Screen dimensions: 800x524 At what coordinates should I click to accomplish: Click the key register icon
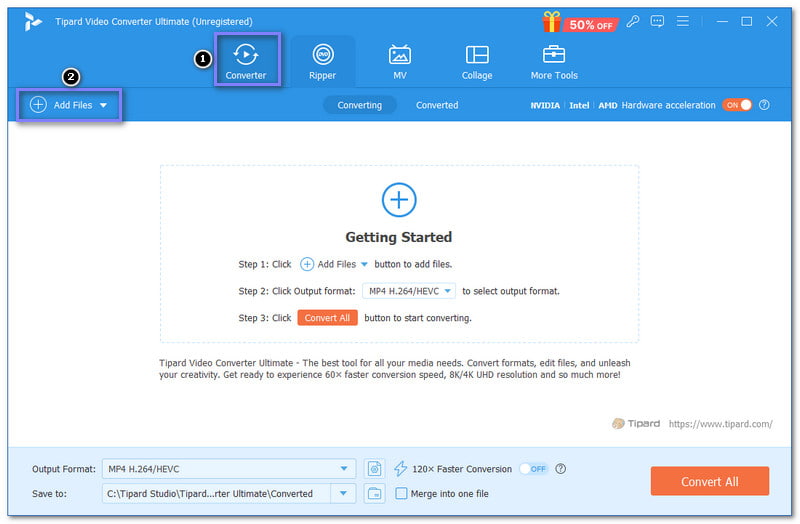(634, 21)
